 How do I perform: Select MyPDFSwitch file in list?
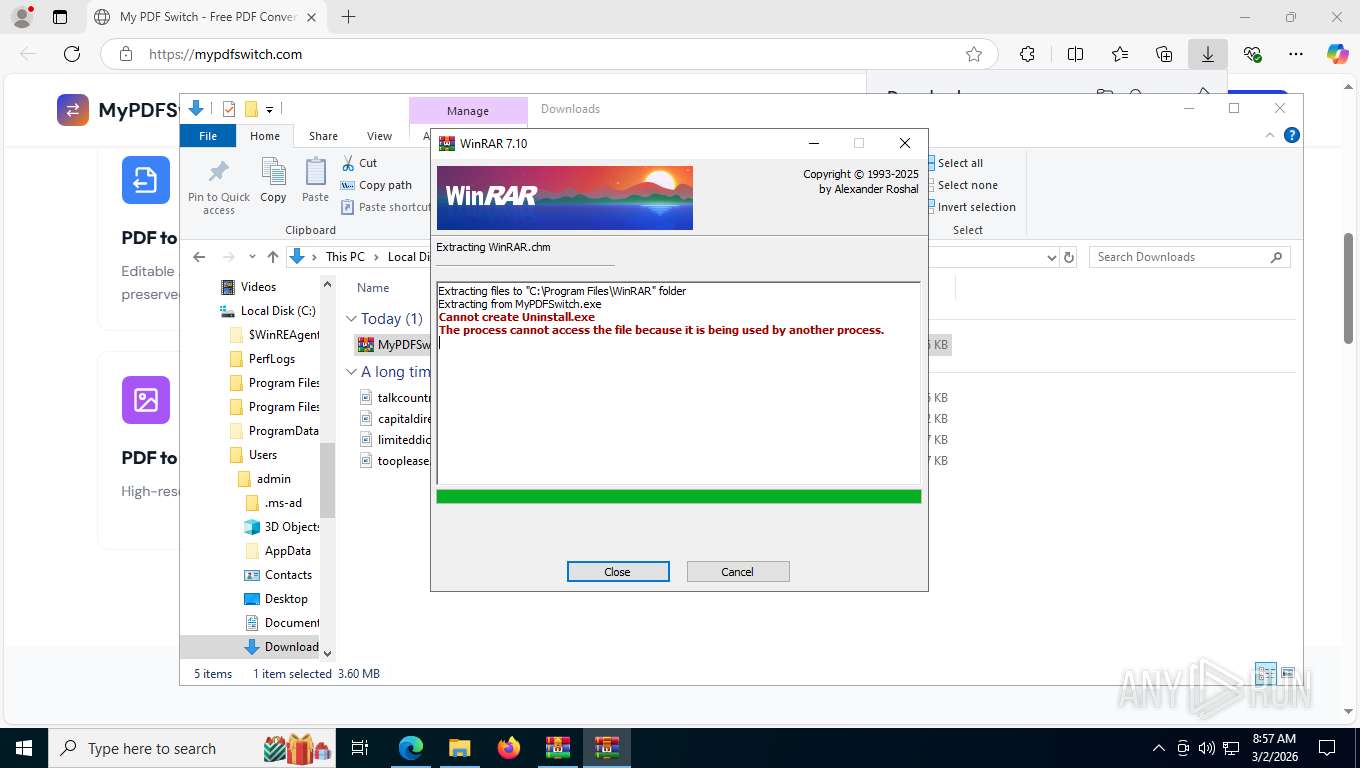(x=394, y=345)
